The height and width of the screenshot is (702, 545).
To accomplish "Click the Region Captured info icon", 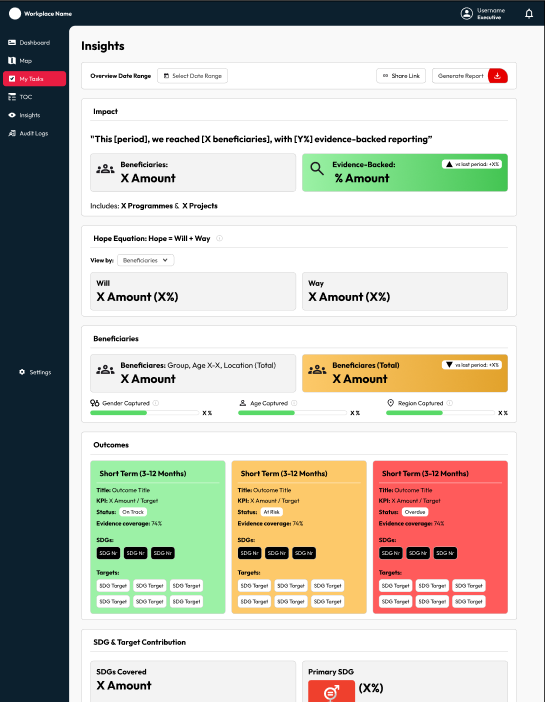I will click(x=450, y=403).
